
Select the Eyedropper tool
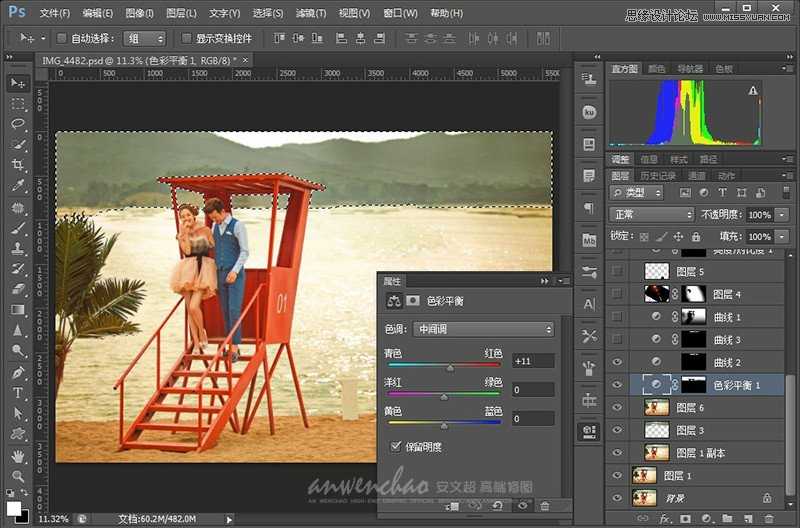click(x=18, y=186)
